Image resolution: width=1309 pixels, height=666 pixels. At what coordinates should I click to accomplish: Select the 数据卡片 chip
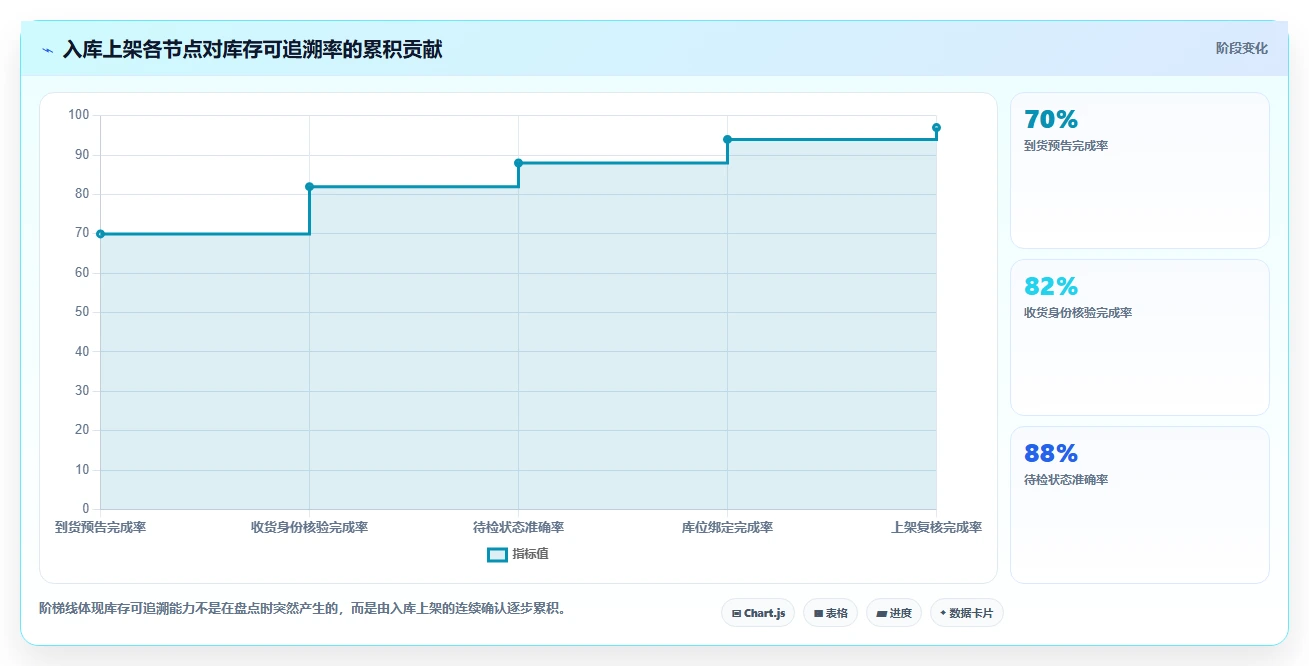coord(966,613)
